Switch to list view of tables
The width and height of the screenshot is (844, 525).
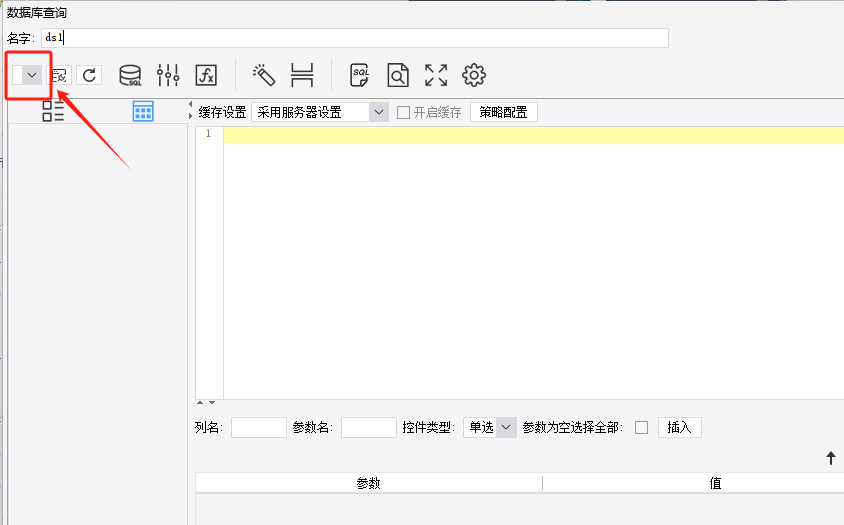click(x=53, y=111)
